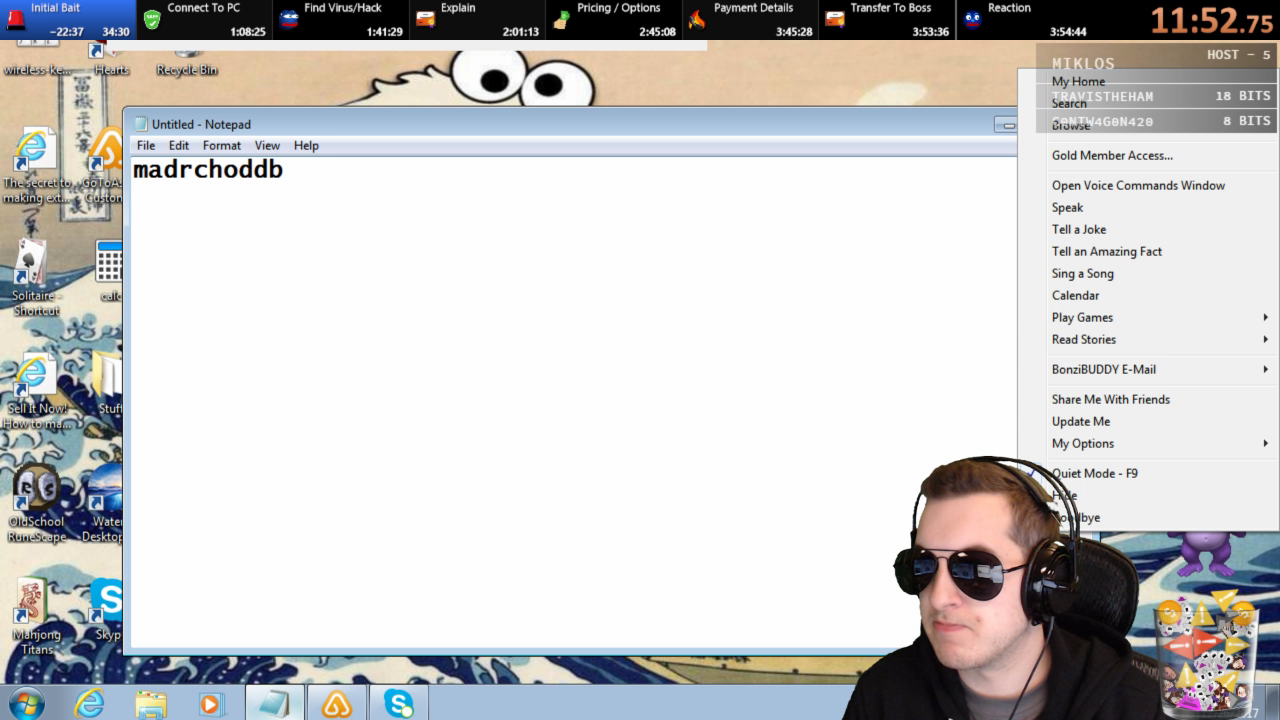Click the "Pricing / Options" split label
The width and height of the screenshot is (1280, 720).
click(x=618, y=8)
